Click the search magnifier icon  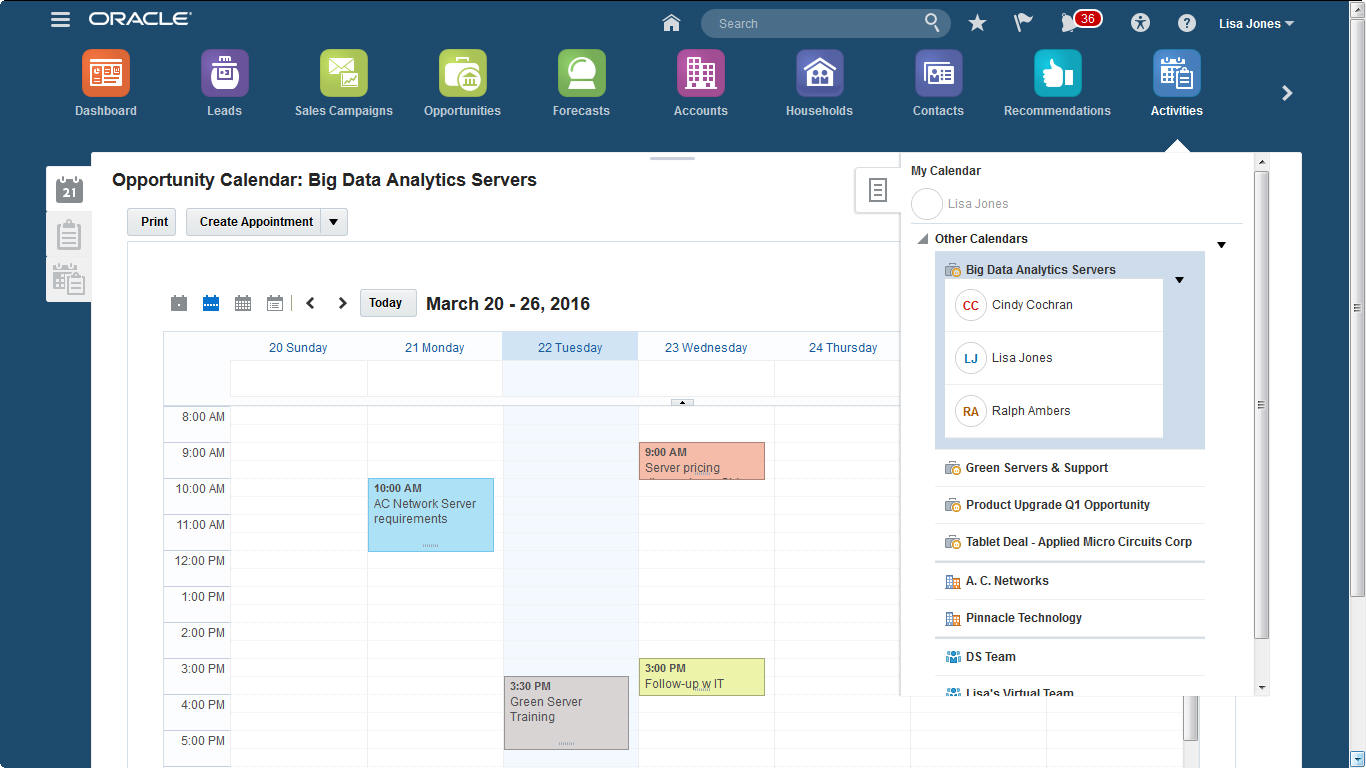pos(932,22)
